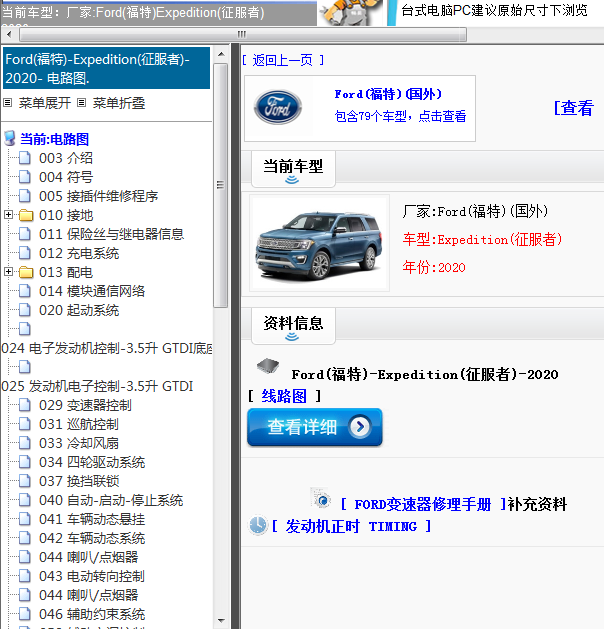Viewport: 604px width, 629px height.
Task: Click page icon beside 004 符号
Action: (x=25, y=177)
